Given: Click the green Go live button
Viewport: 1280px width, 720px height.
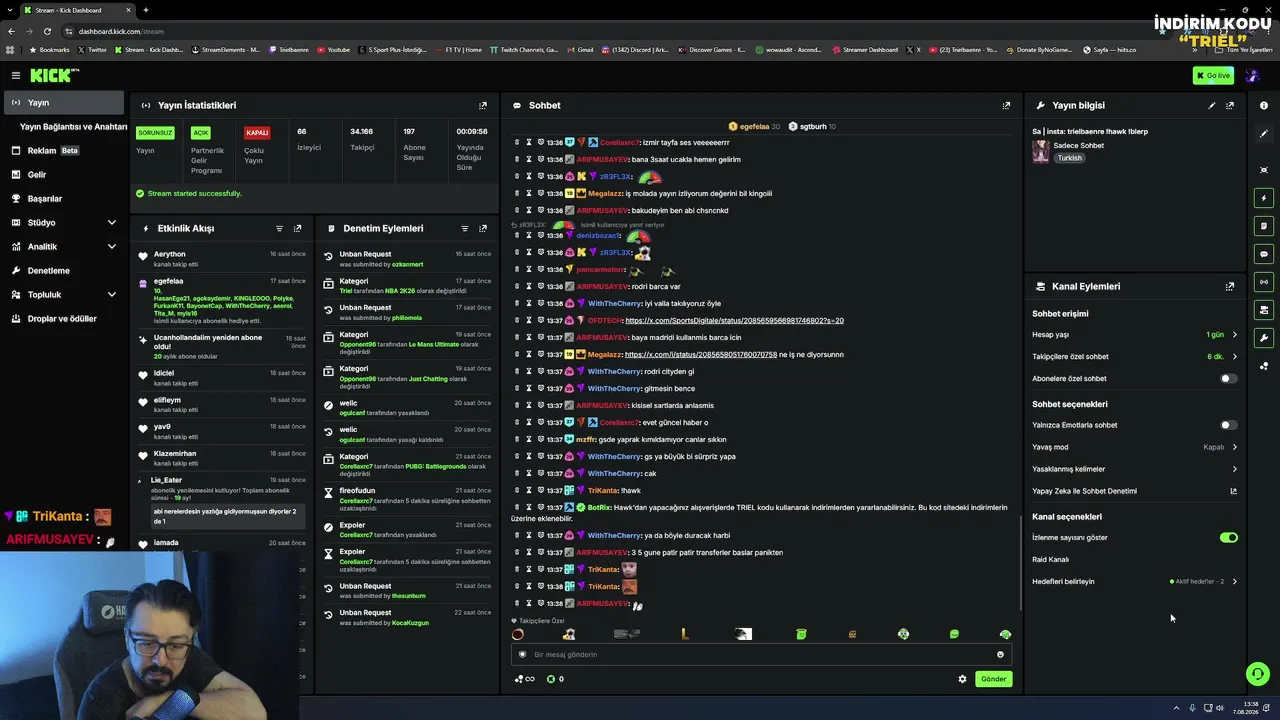Looking at the screenshot, I should [x=1213, y=75].
